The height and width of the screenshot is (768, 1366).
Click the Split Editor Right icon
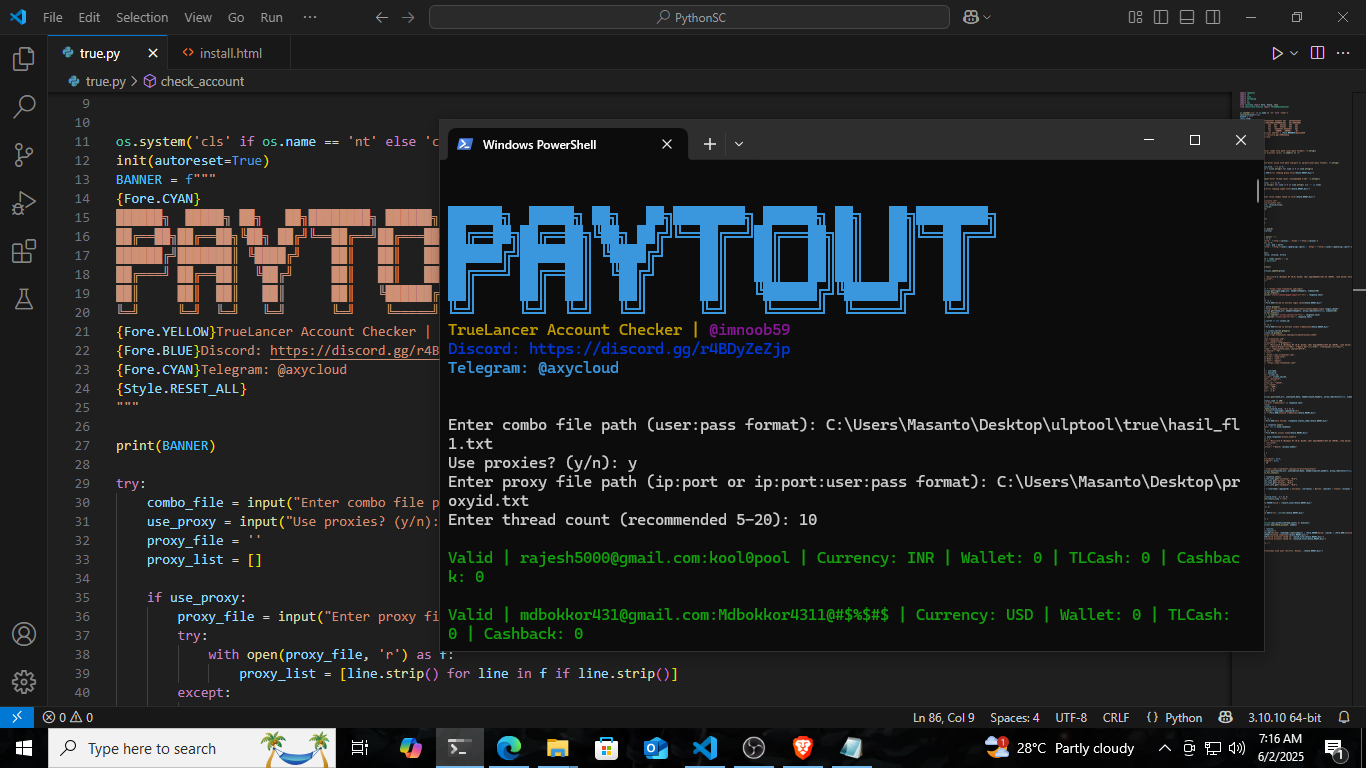pos(1317,53)
